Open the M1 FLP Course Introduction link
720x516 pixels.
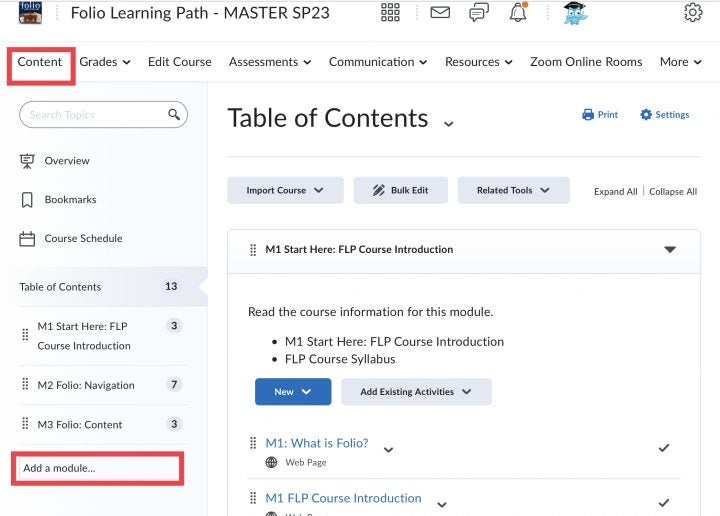tap(343, 498)
